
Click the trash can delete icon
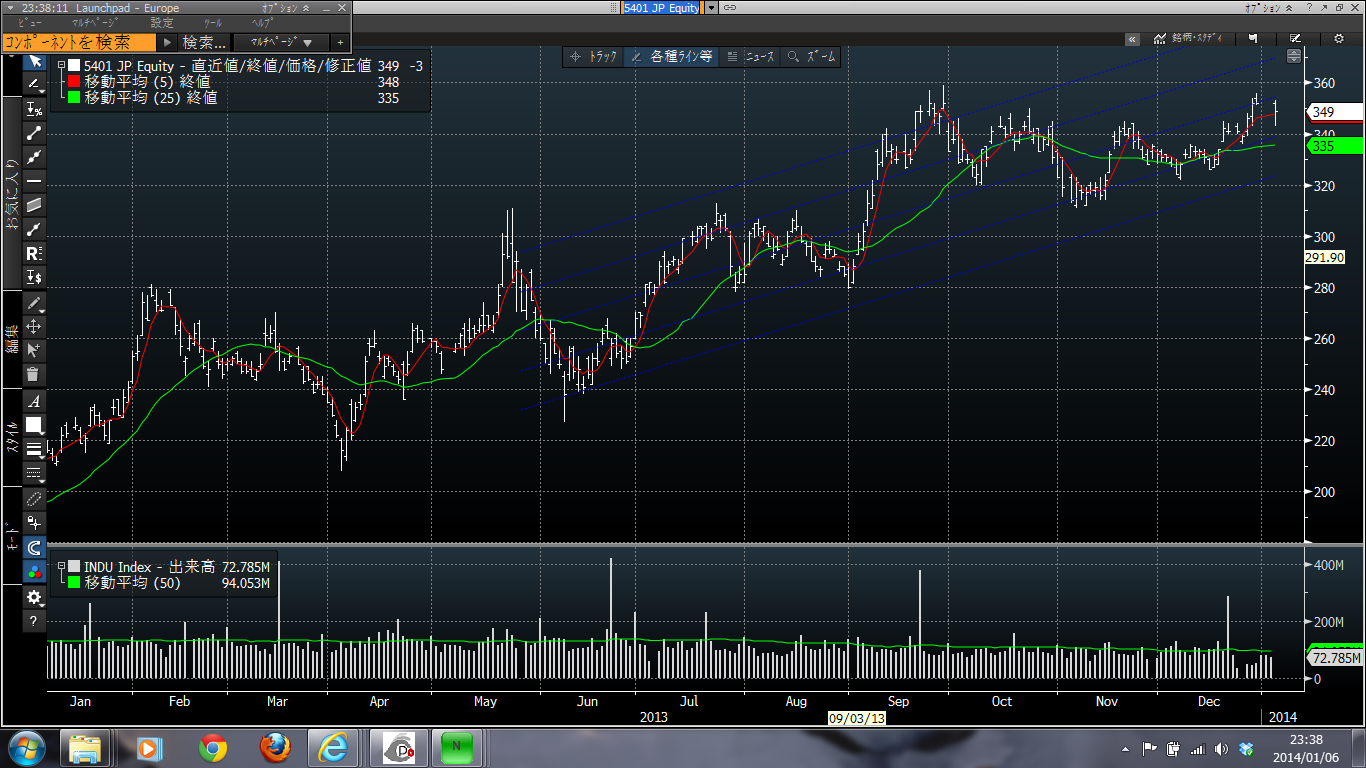tap(34, 374)
